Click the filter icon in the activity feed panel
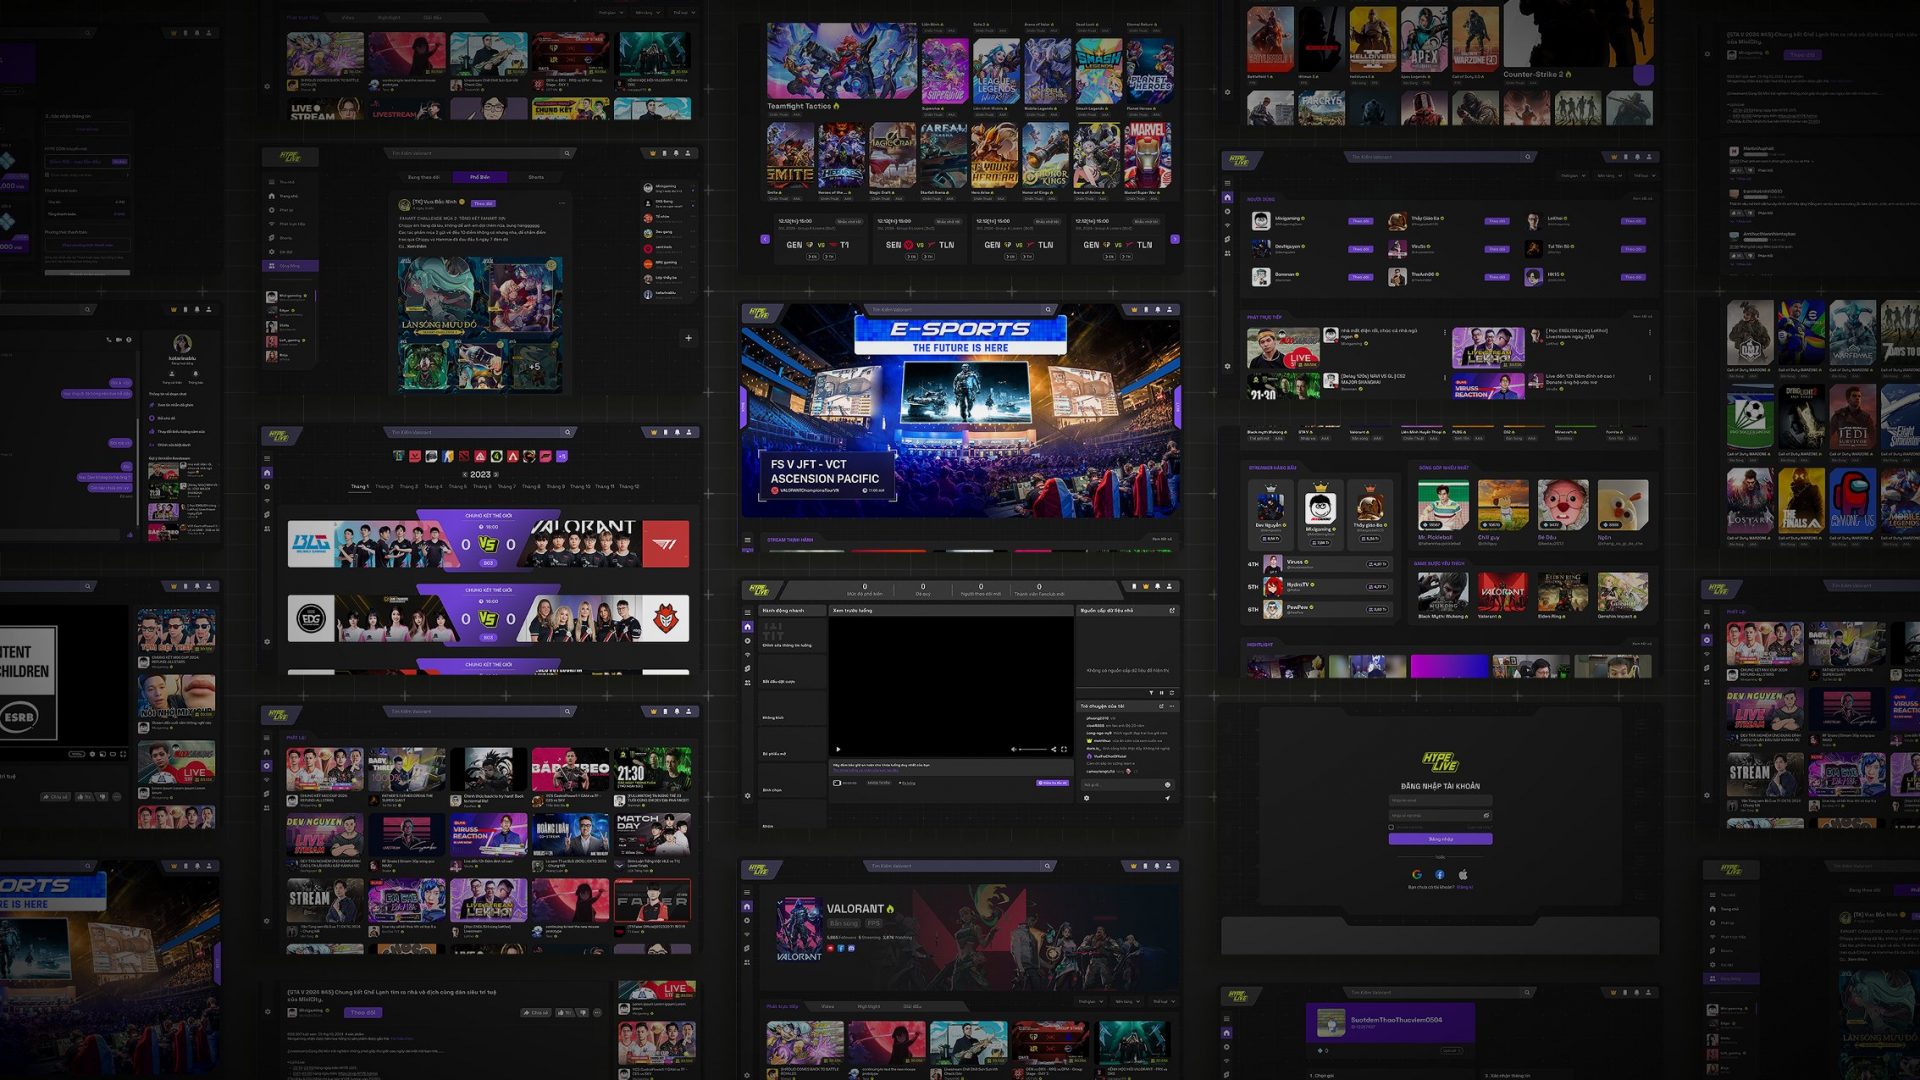 [x=1151, y=692]
